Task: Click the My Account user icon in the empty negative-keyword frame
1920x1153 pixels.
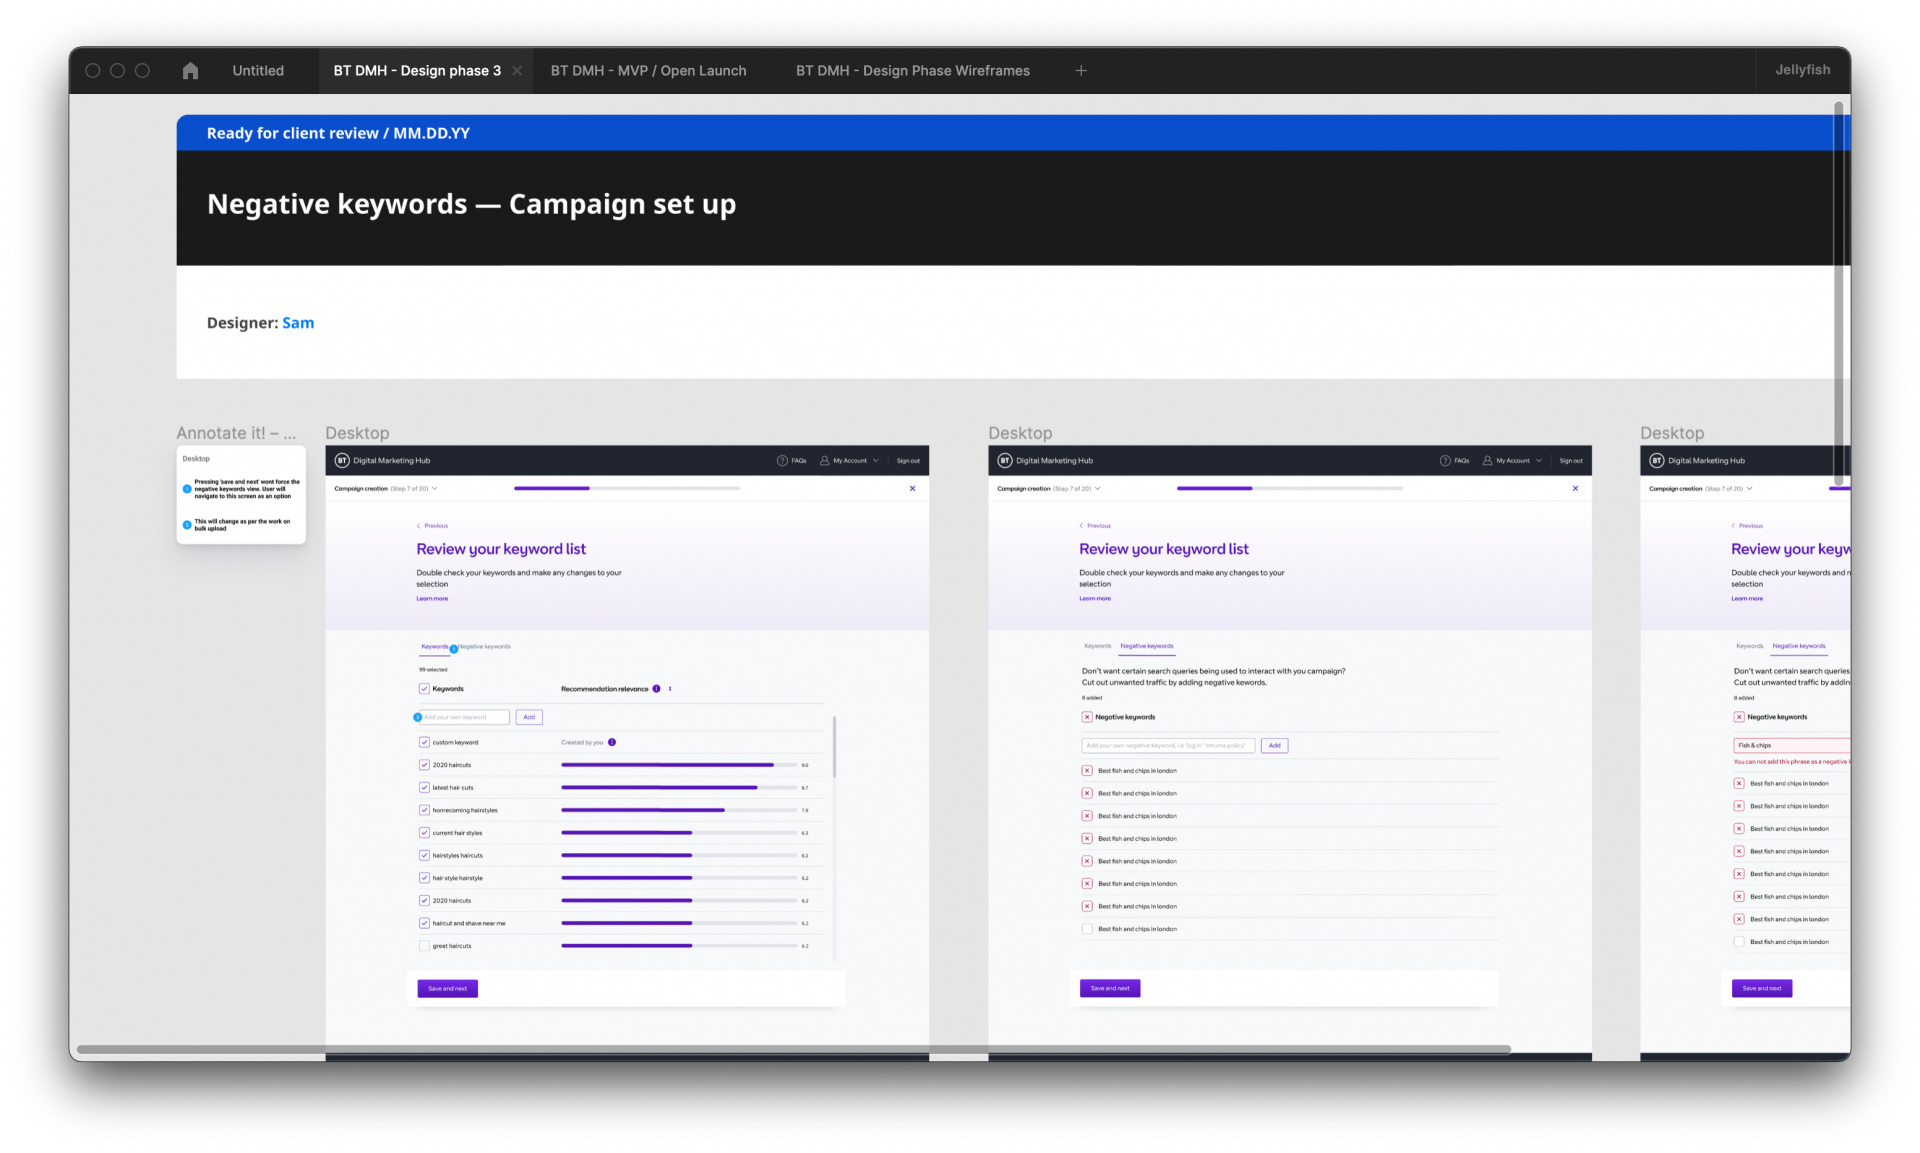Action: click(x=1488, y=461)
